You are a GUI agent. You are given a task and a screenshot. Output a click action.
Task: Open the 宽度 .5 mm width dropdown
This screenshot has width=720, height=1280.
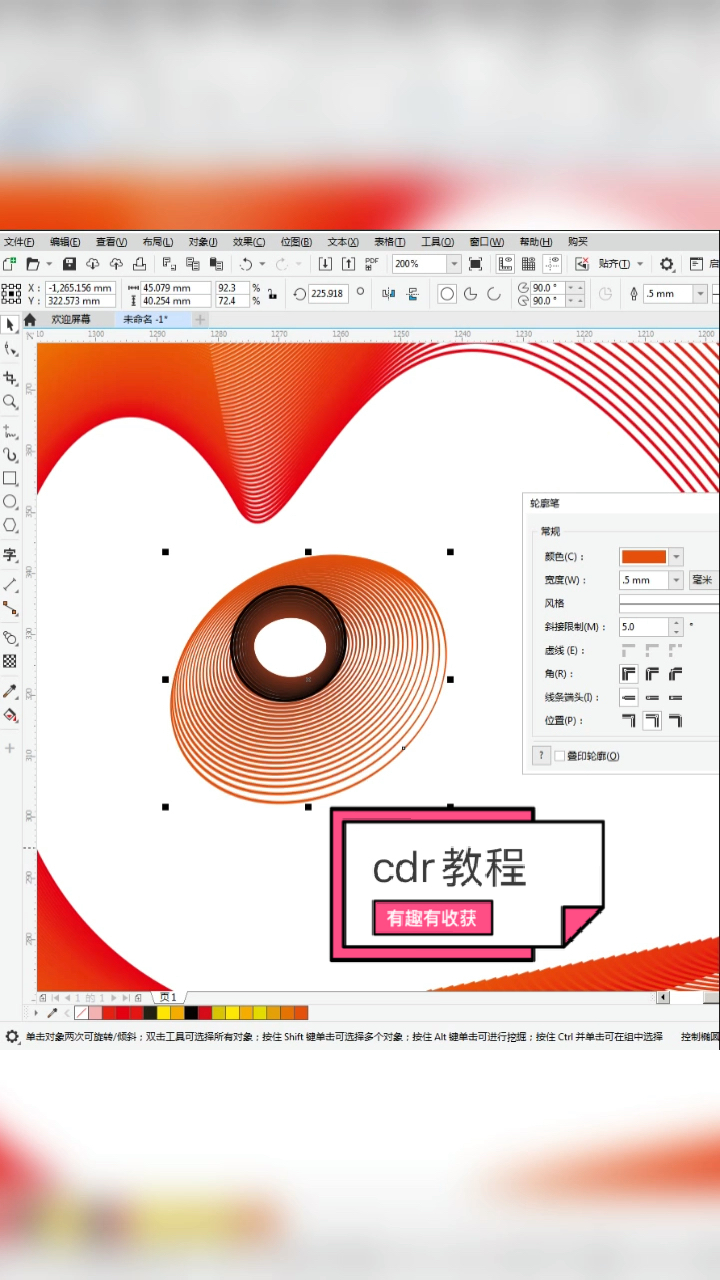[677, 580]
